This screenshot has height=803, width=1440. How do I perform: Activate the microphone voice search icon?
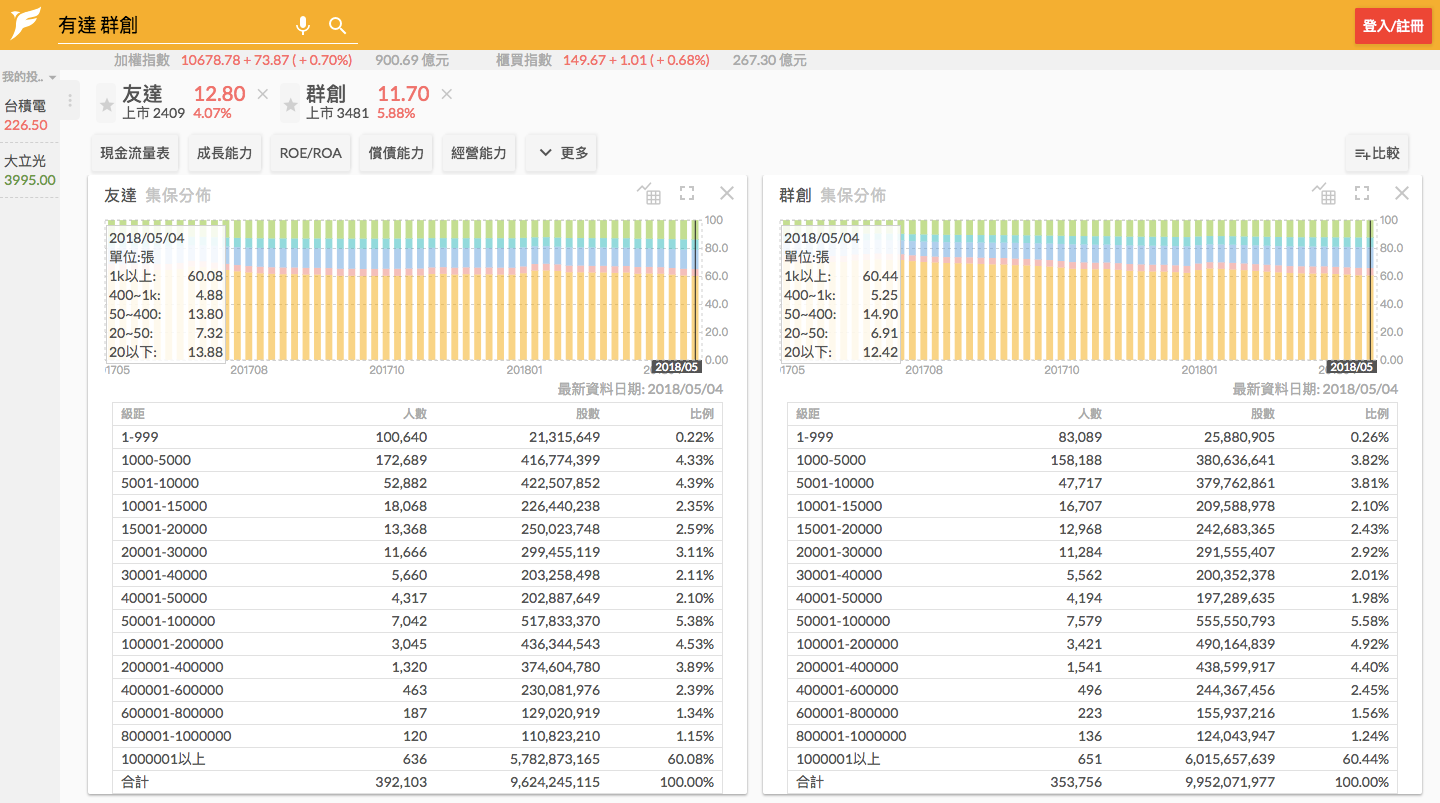pos(303,26)
